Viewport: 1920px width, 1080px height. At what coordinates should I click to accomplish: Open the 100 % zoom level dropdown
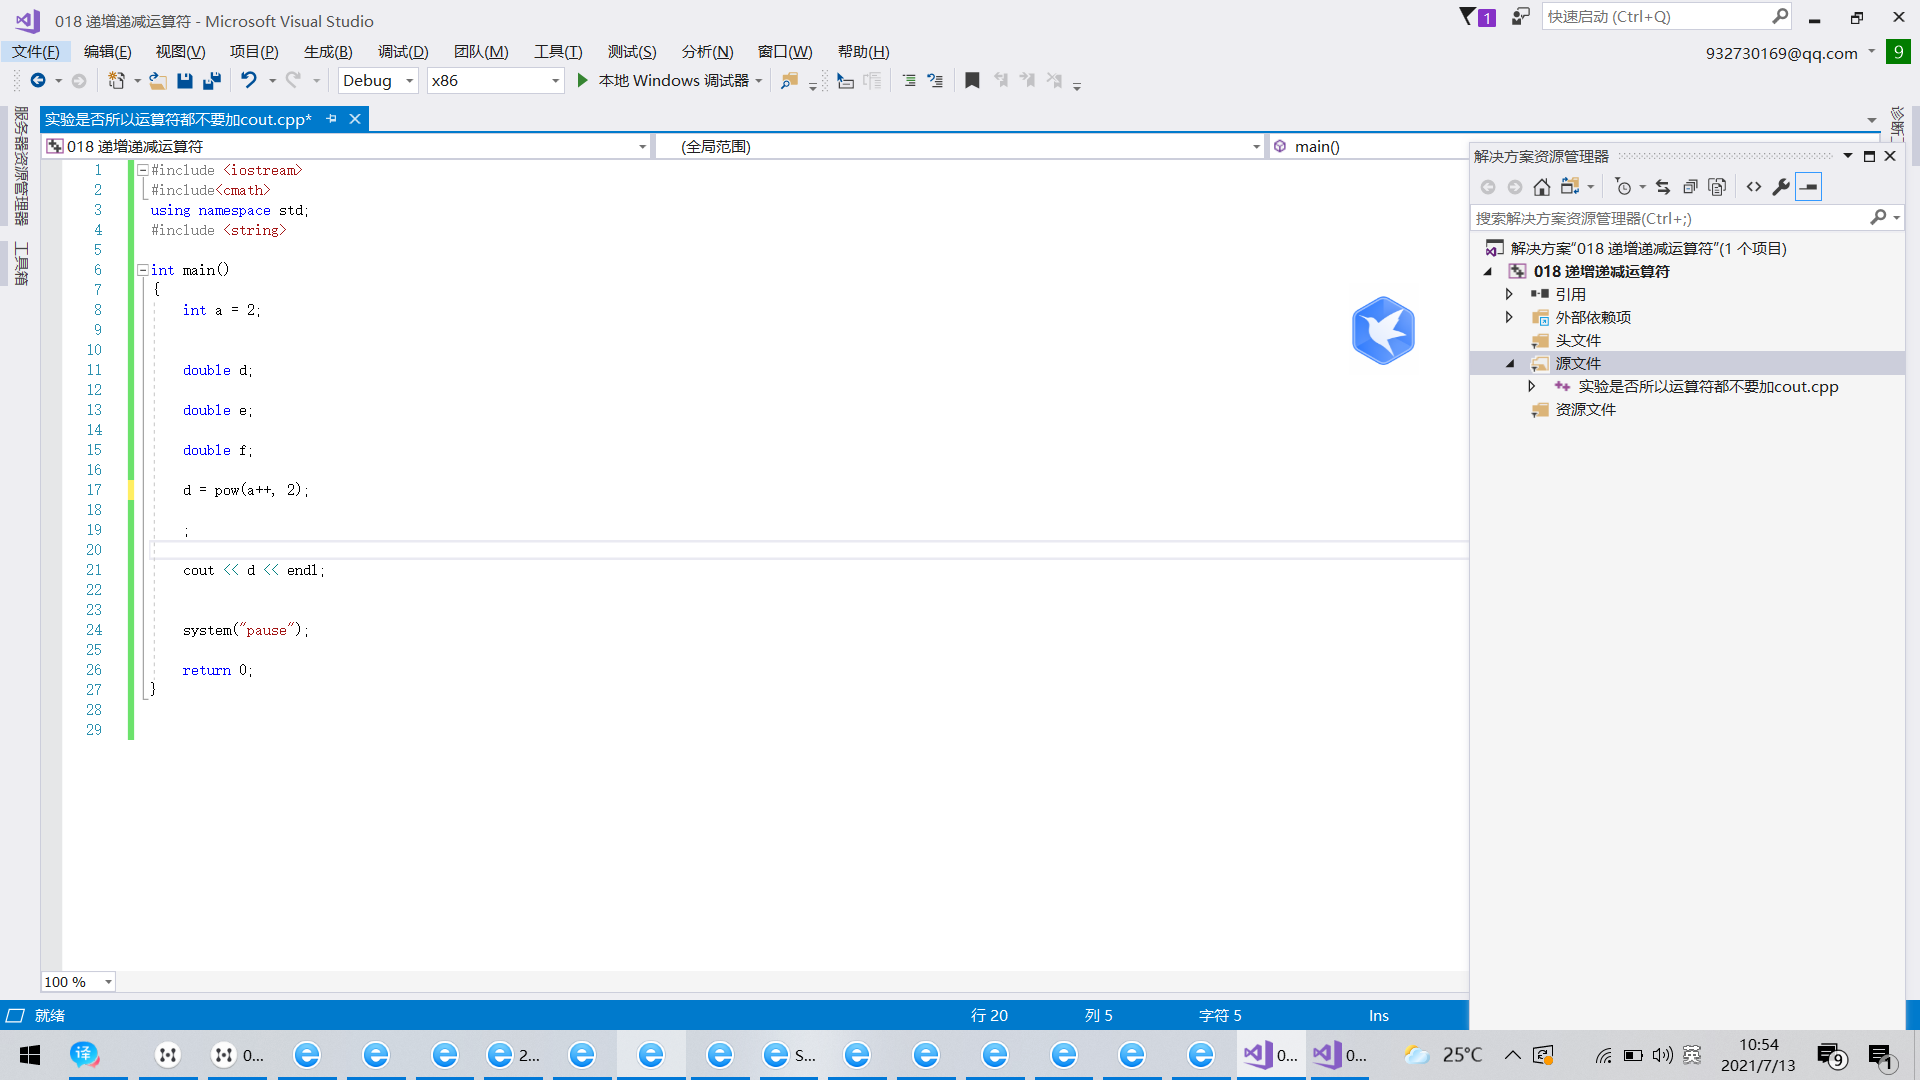click(78, 982)
